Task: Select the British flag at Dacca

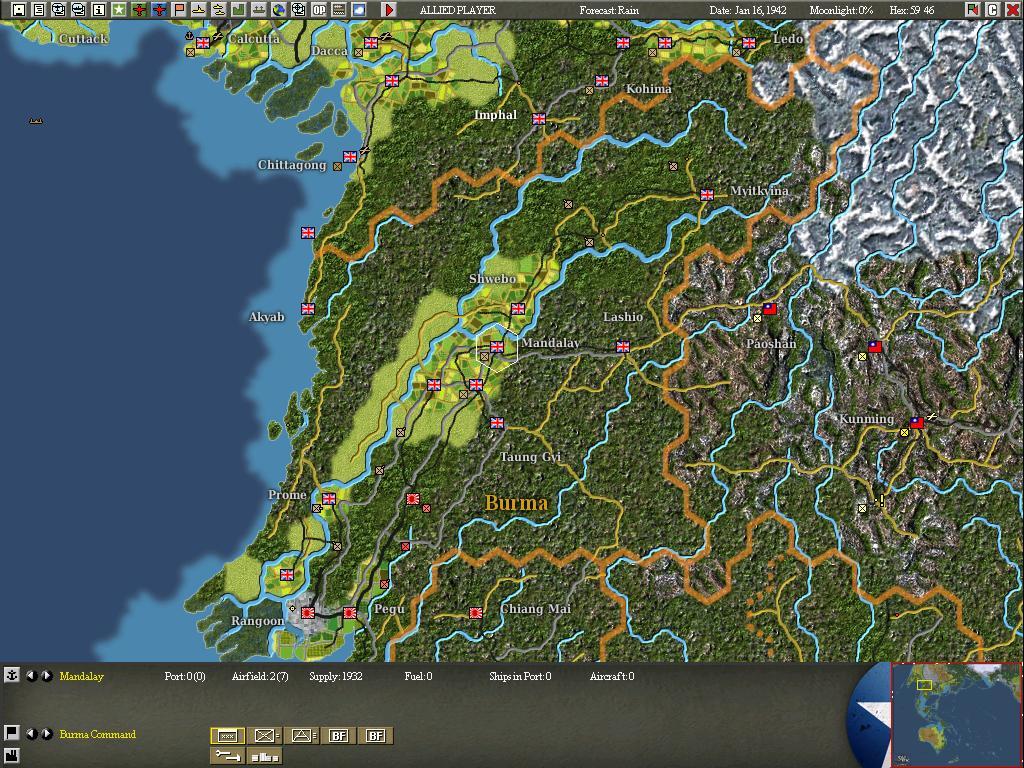Action: 371,43
